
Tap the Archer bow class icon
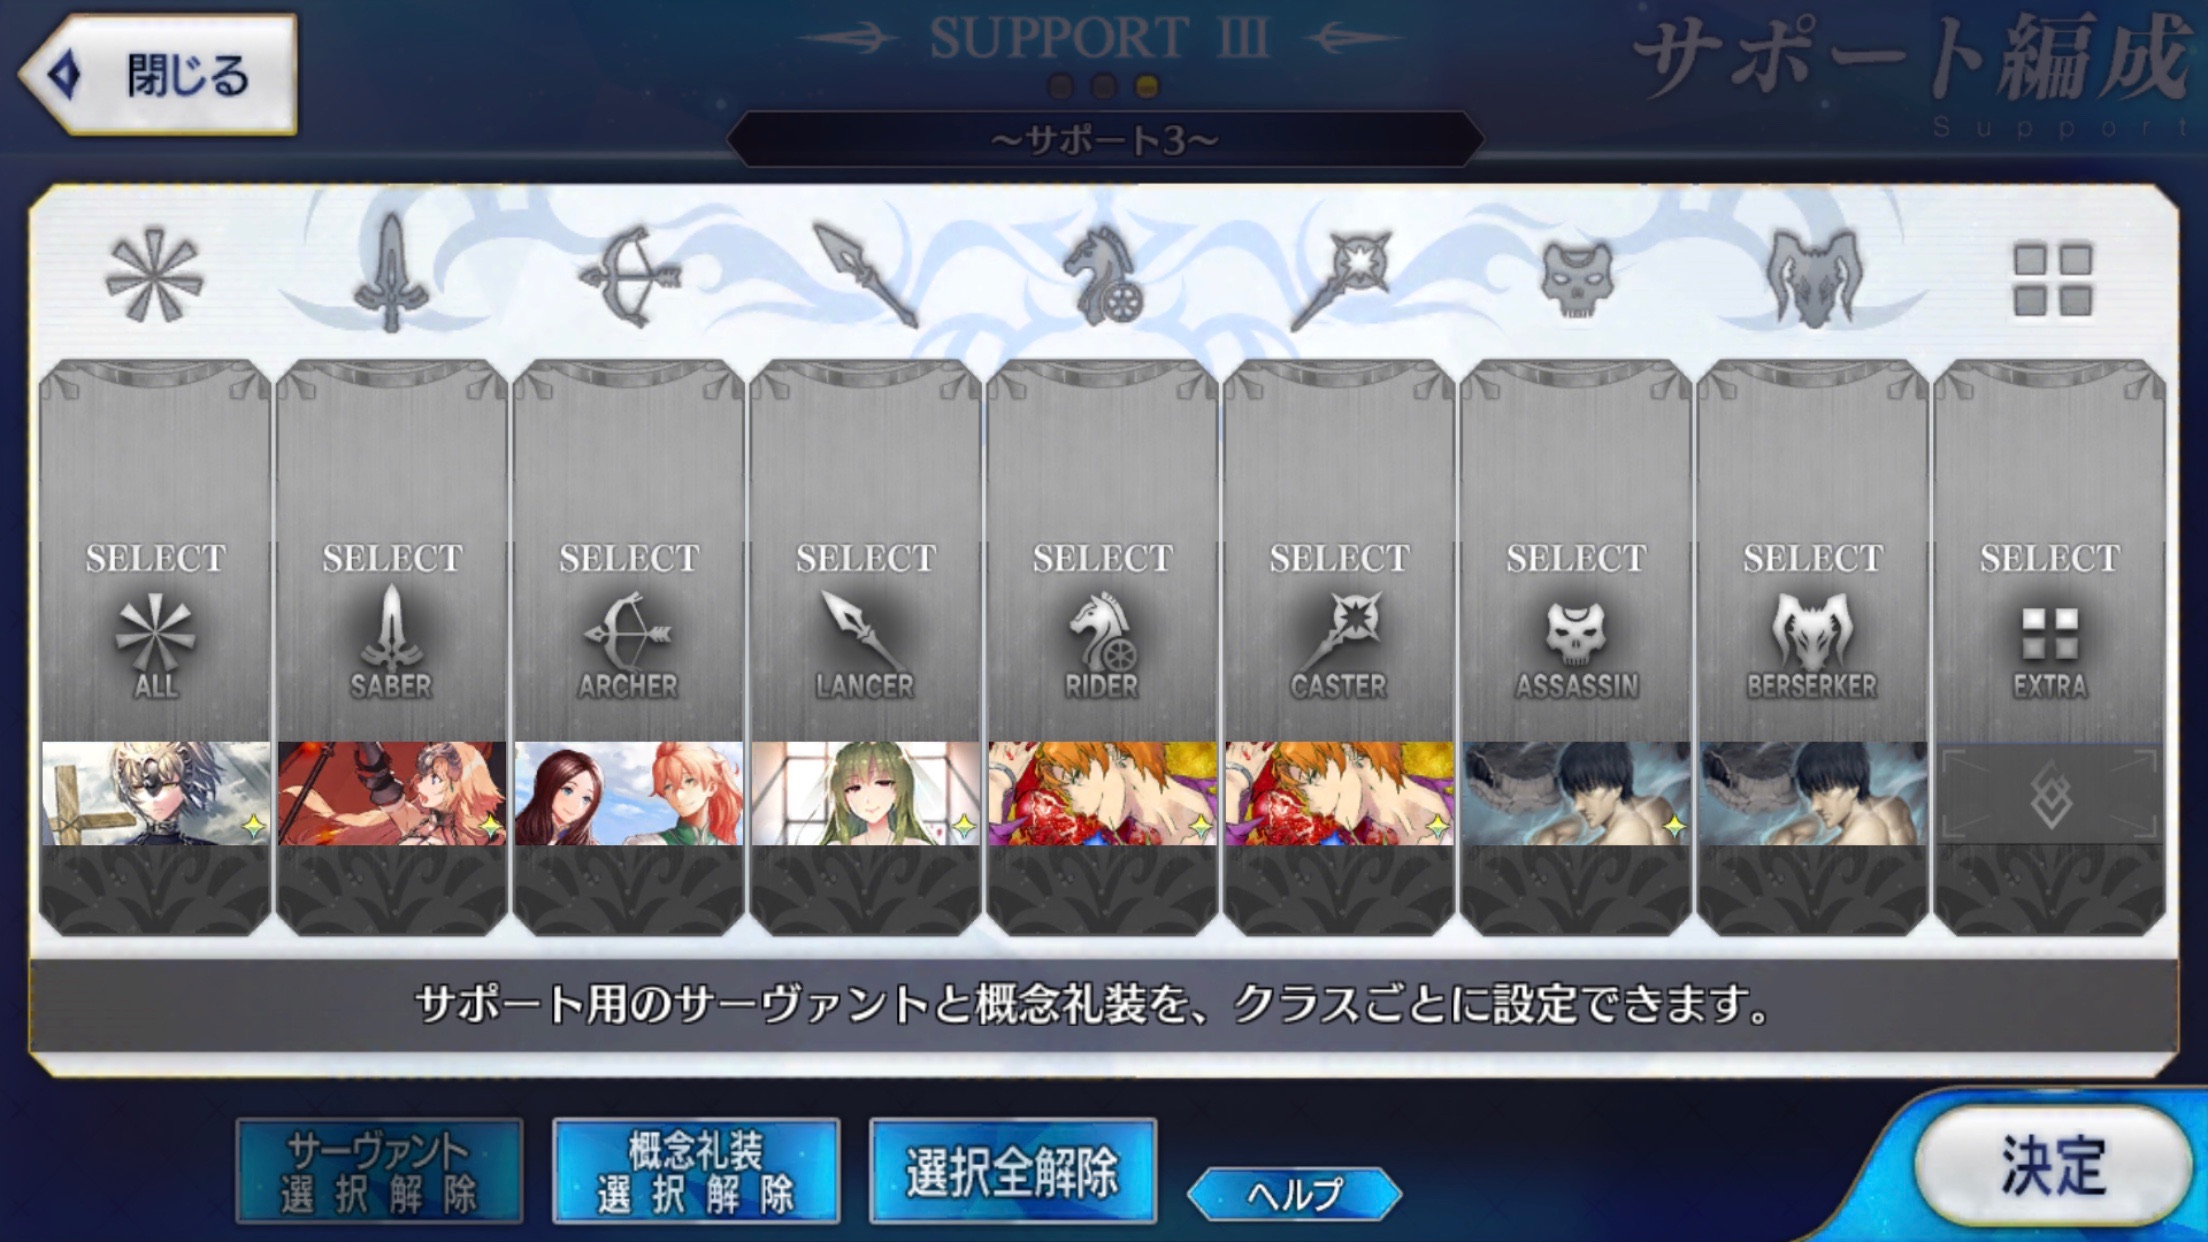pos(629,276)
